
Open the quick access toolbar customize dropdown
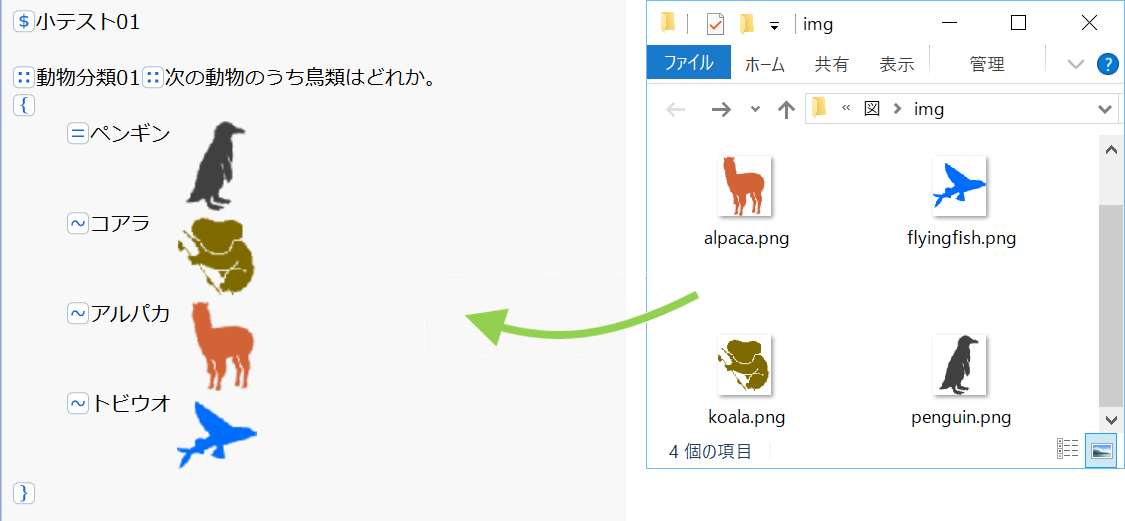774,25
